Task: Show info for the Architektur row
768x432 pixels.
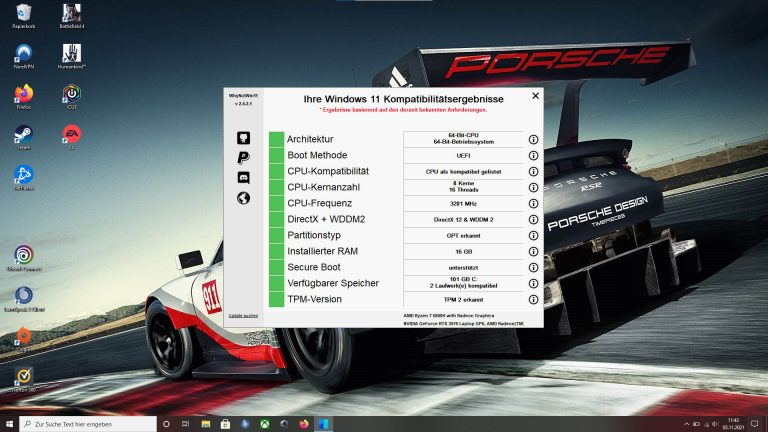Action: (x=533, y=140)
